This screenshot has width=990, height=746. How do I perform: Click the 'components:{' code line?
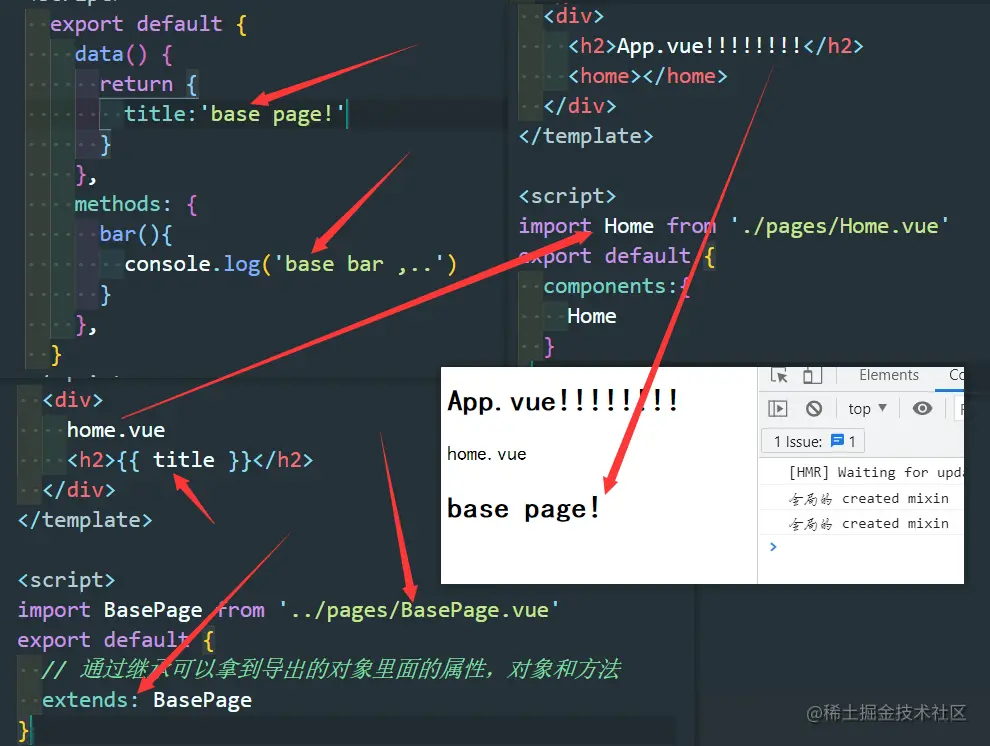[x=617, y=287]
